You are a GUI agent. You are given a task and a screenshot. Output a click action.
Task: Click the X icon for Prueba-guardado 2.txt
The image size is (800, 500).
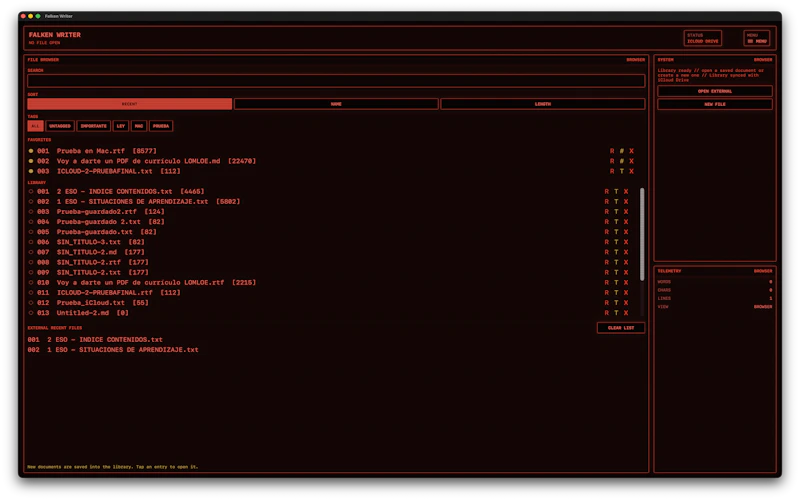coord(626,222)
